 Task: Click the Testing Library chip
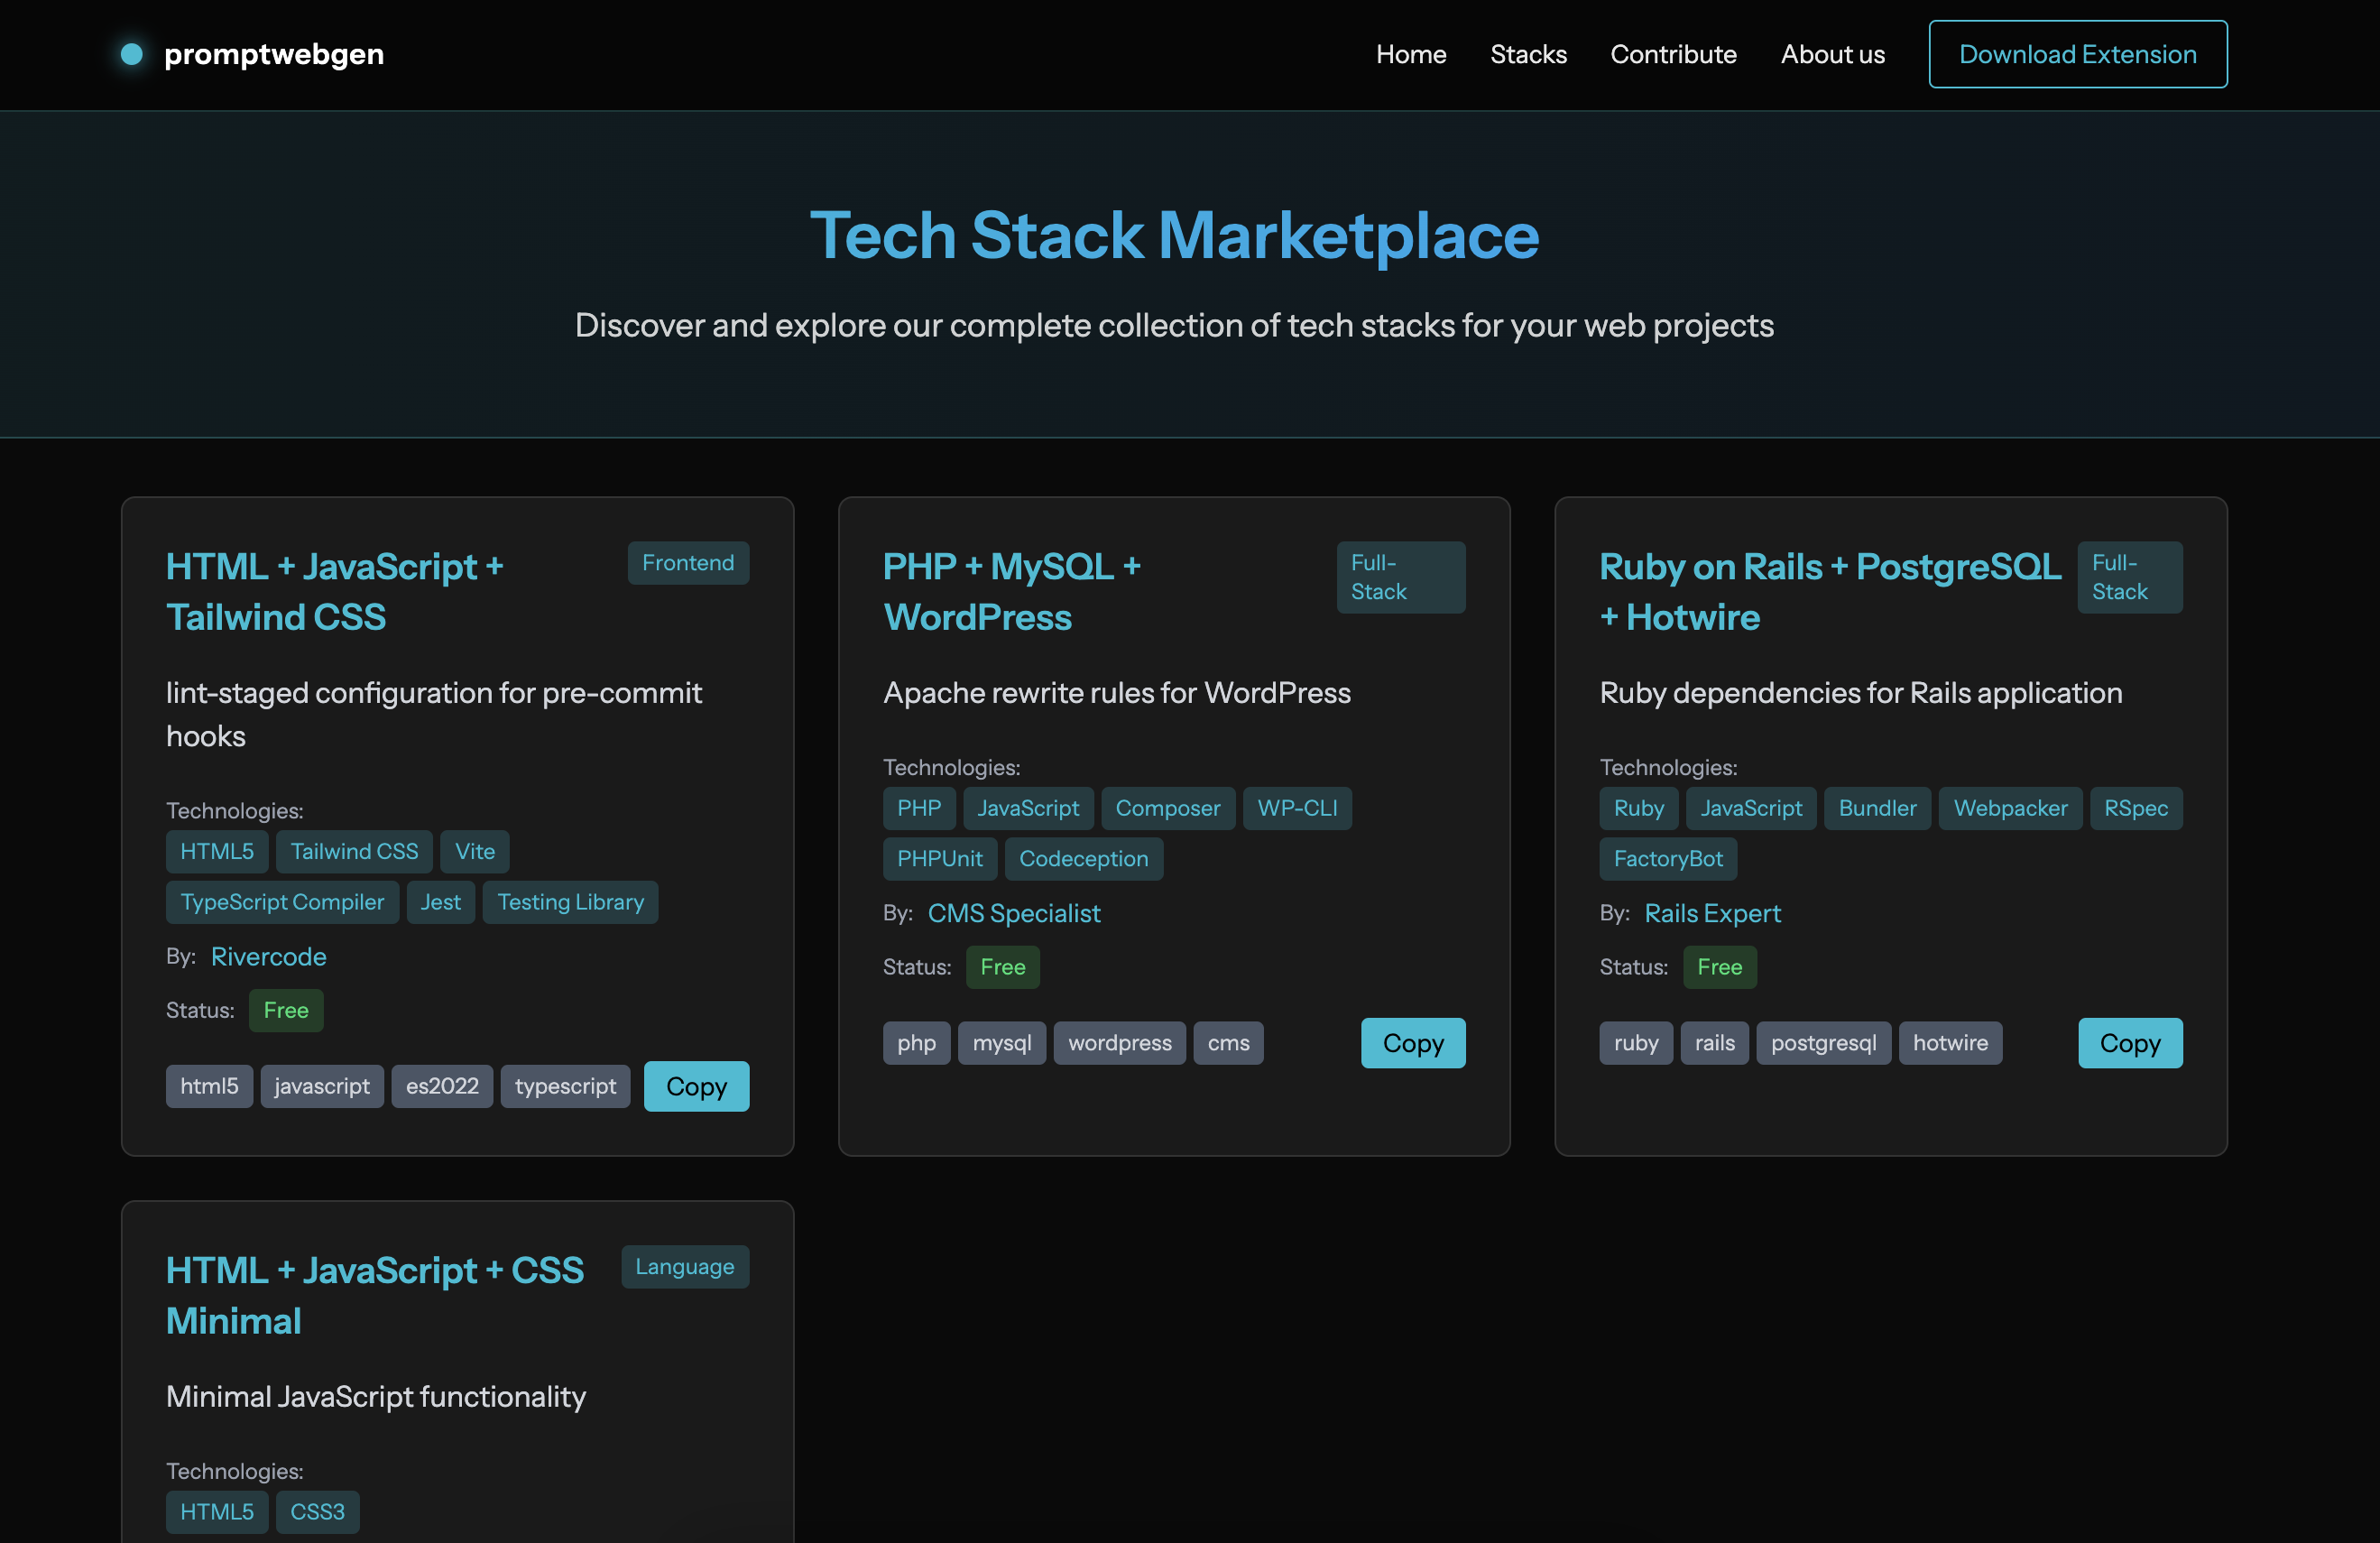pos(570,902)
